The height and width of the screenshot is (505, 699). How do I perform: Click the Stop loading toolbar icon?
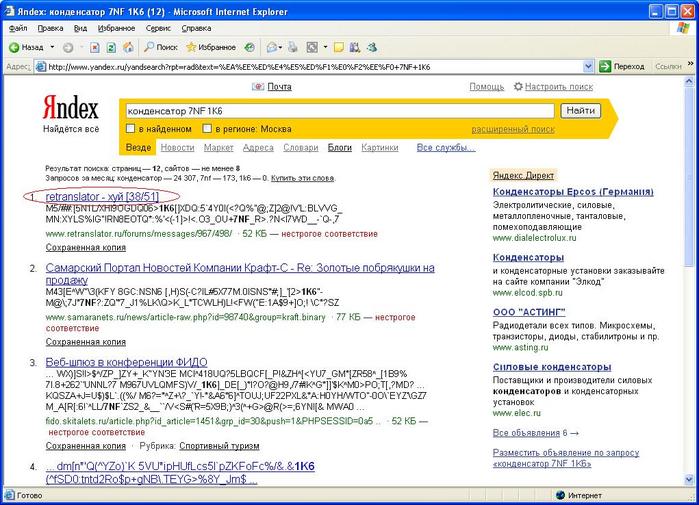click(94, 47)
